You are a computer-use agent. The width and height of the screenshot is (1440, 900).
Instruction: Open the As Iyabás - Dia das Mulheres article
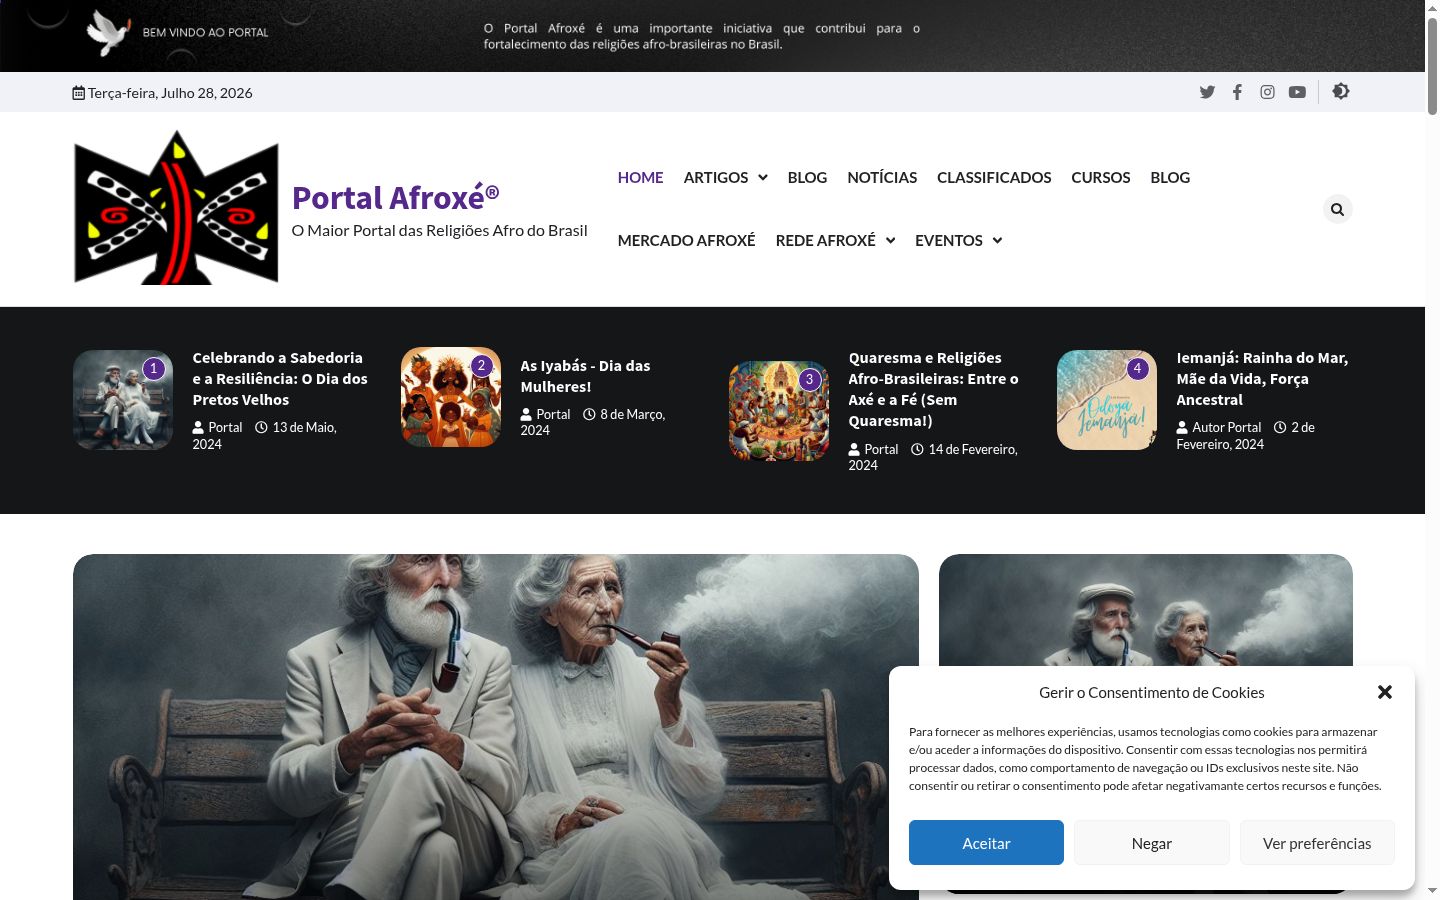pyautogui.click(x=585, y=376)
